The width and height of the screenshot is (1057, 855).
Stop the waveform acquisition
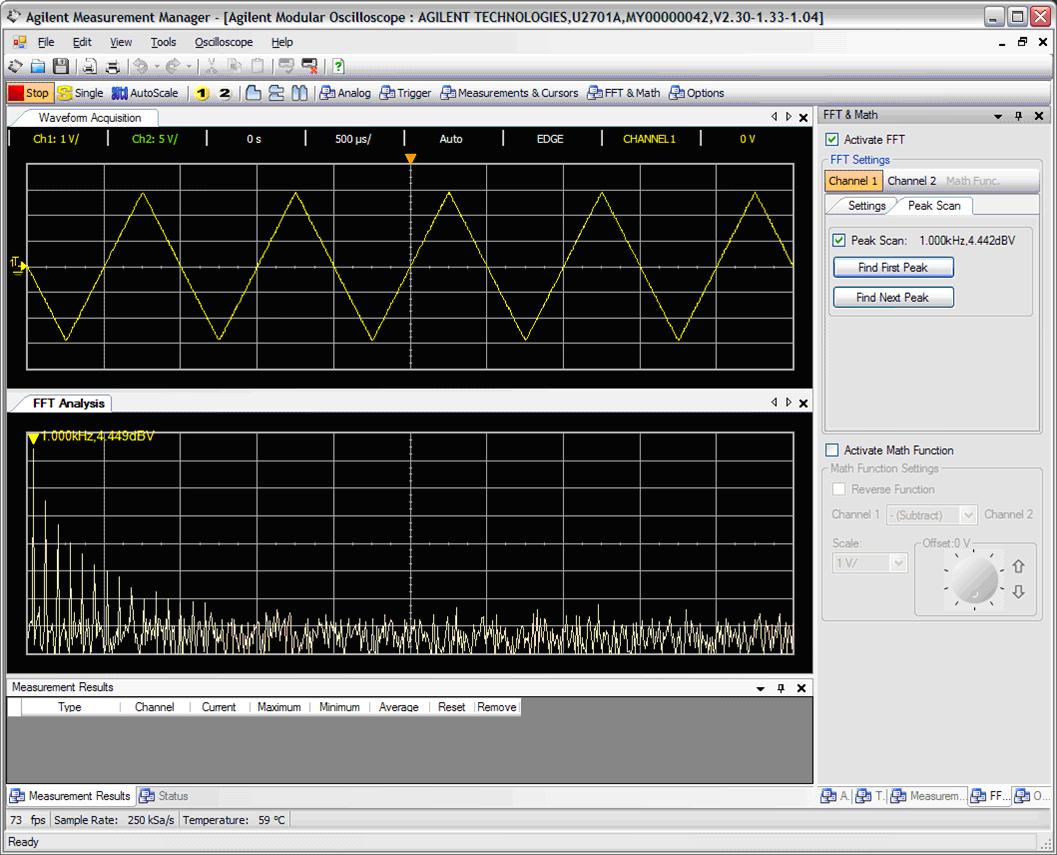(x=29, y=93)
